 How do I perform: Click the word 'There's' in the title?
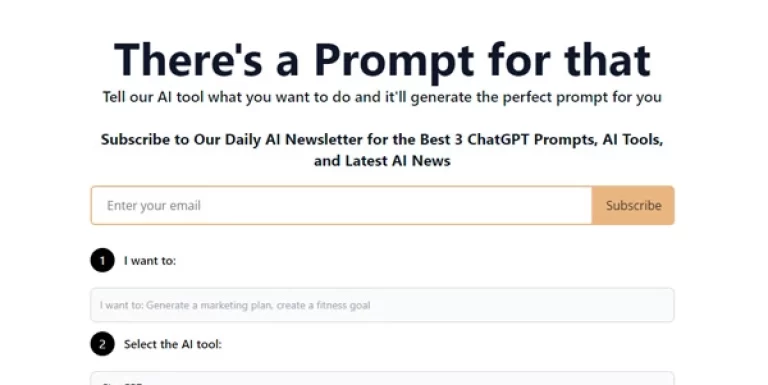point(189,60)
